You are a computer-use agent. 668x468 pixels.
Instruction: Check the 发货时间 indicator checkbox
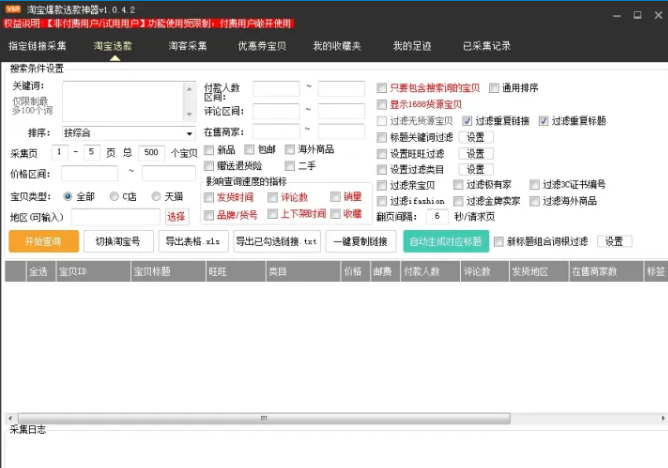(x=209, y=197)
